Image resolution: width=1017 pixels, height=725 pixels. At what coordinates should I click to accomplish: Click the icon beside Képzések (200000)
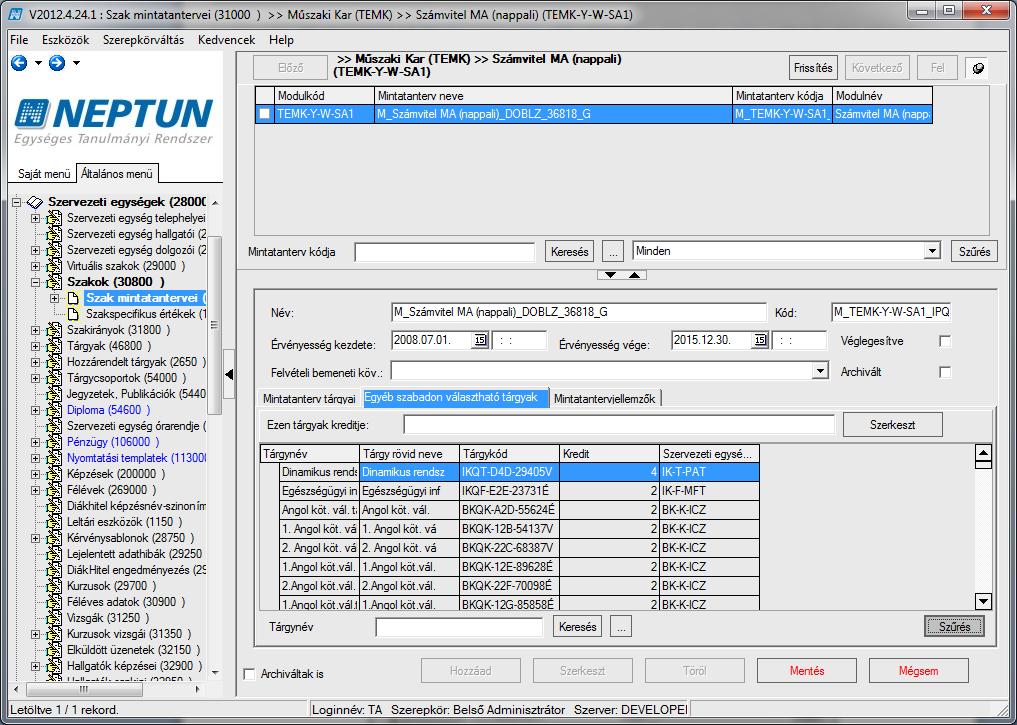(x=54, y=474)
